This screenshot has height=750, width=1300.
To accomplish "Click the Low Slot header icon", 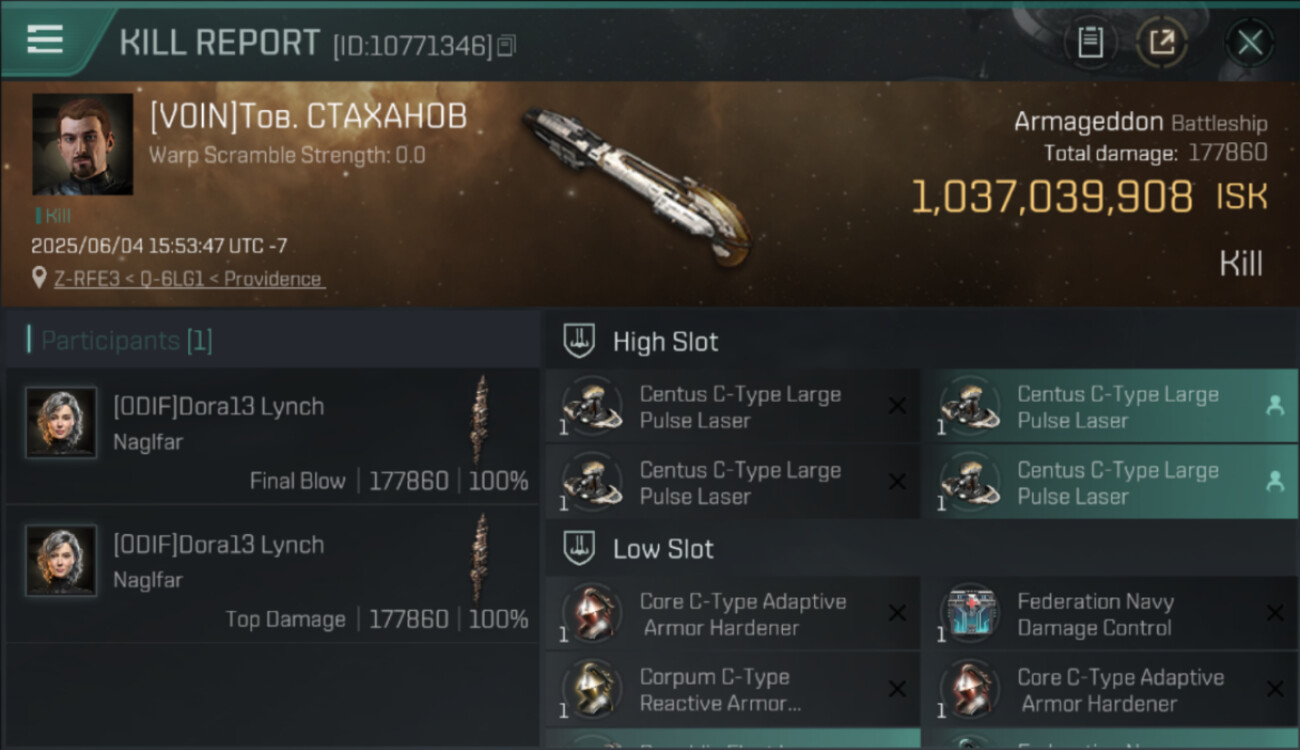I will 580,548.
